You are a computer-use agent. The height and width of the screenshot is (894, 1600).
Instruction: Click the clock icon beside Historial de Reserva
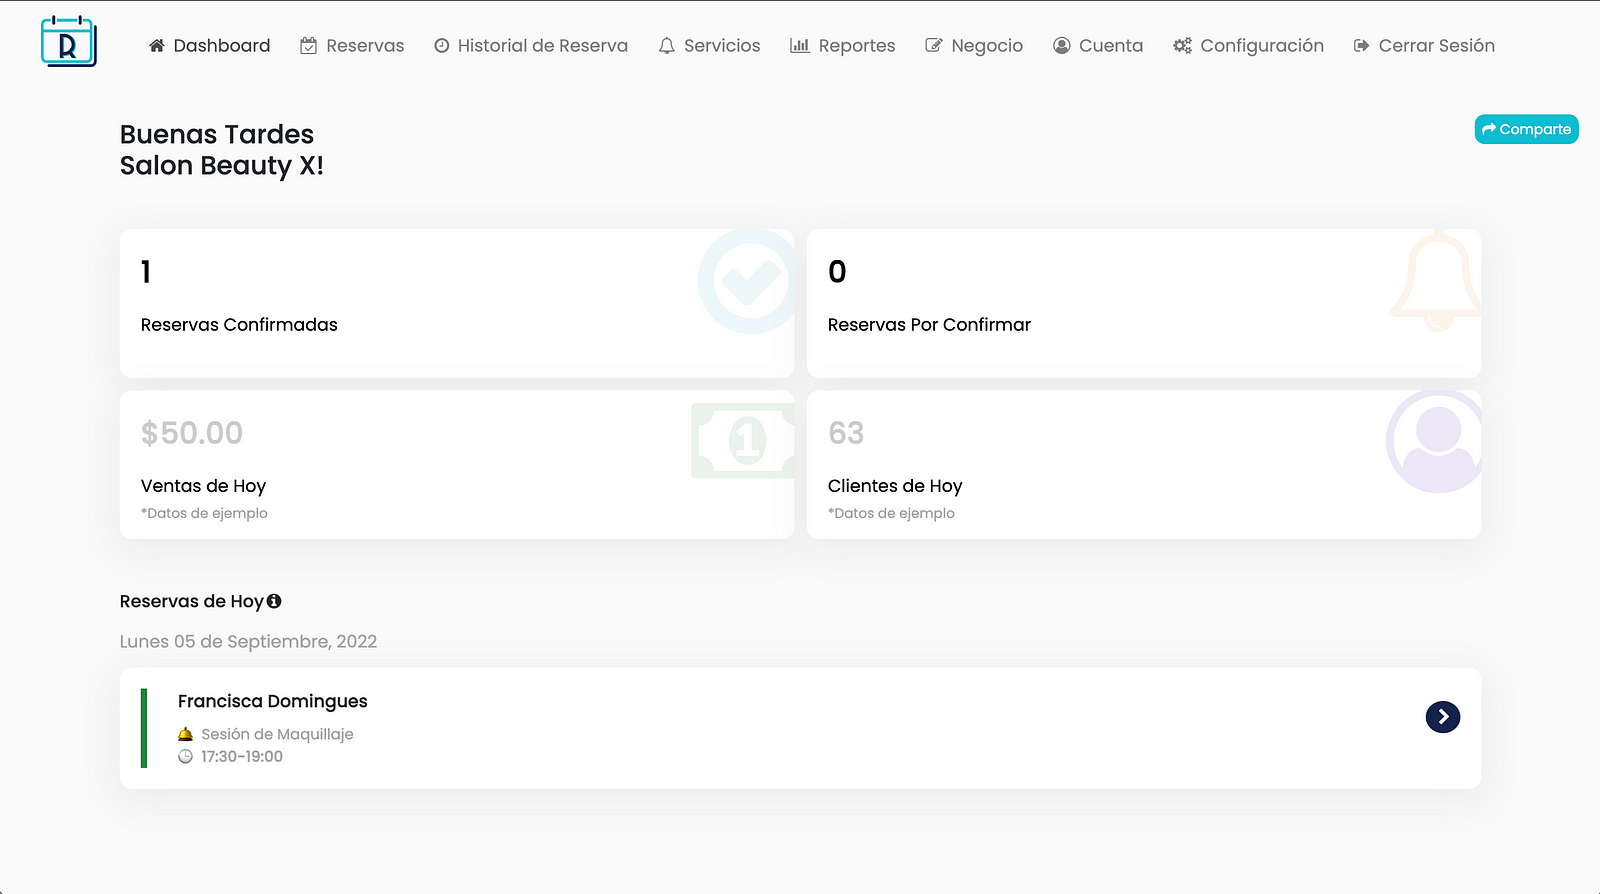tap(441, 45)
